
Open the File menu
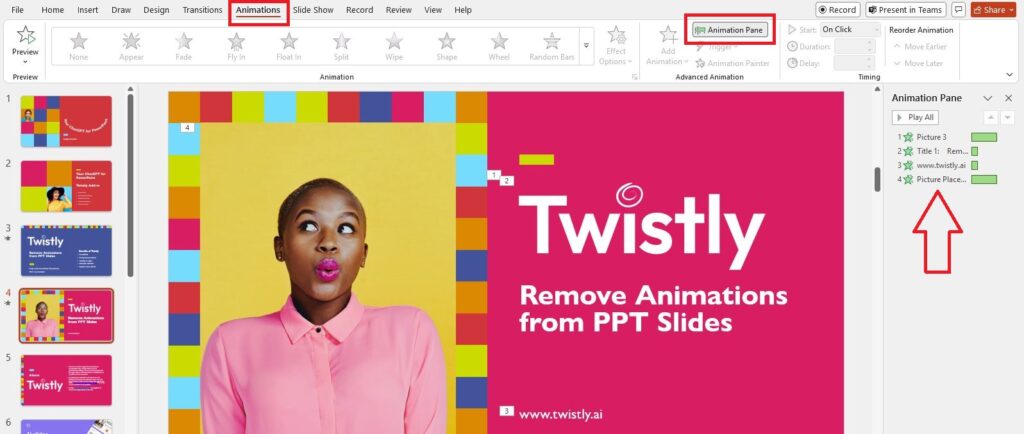click(x=18, y=10)
